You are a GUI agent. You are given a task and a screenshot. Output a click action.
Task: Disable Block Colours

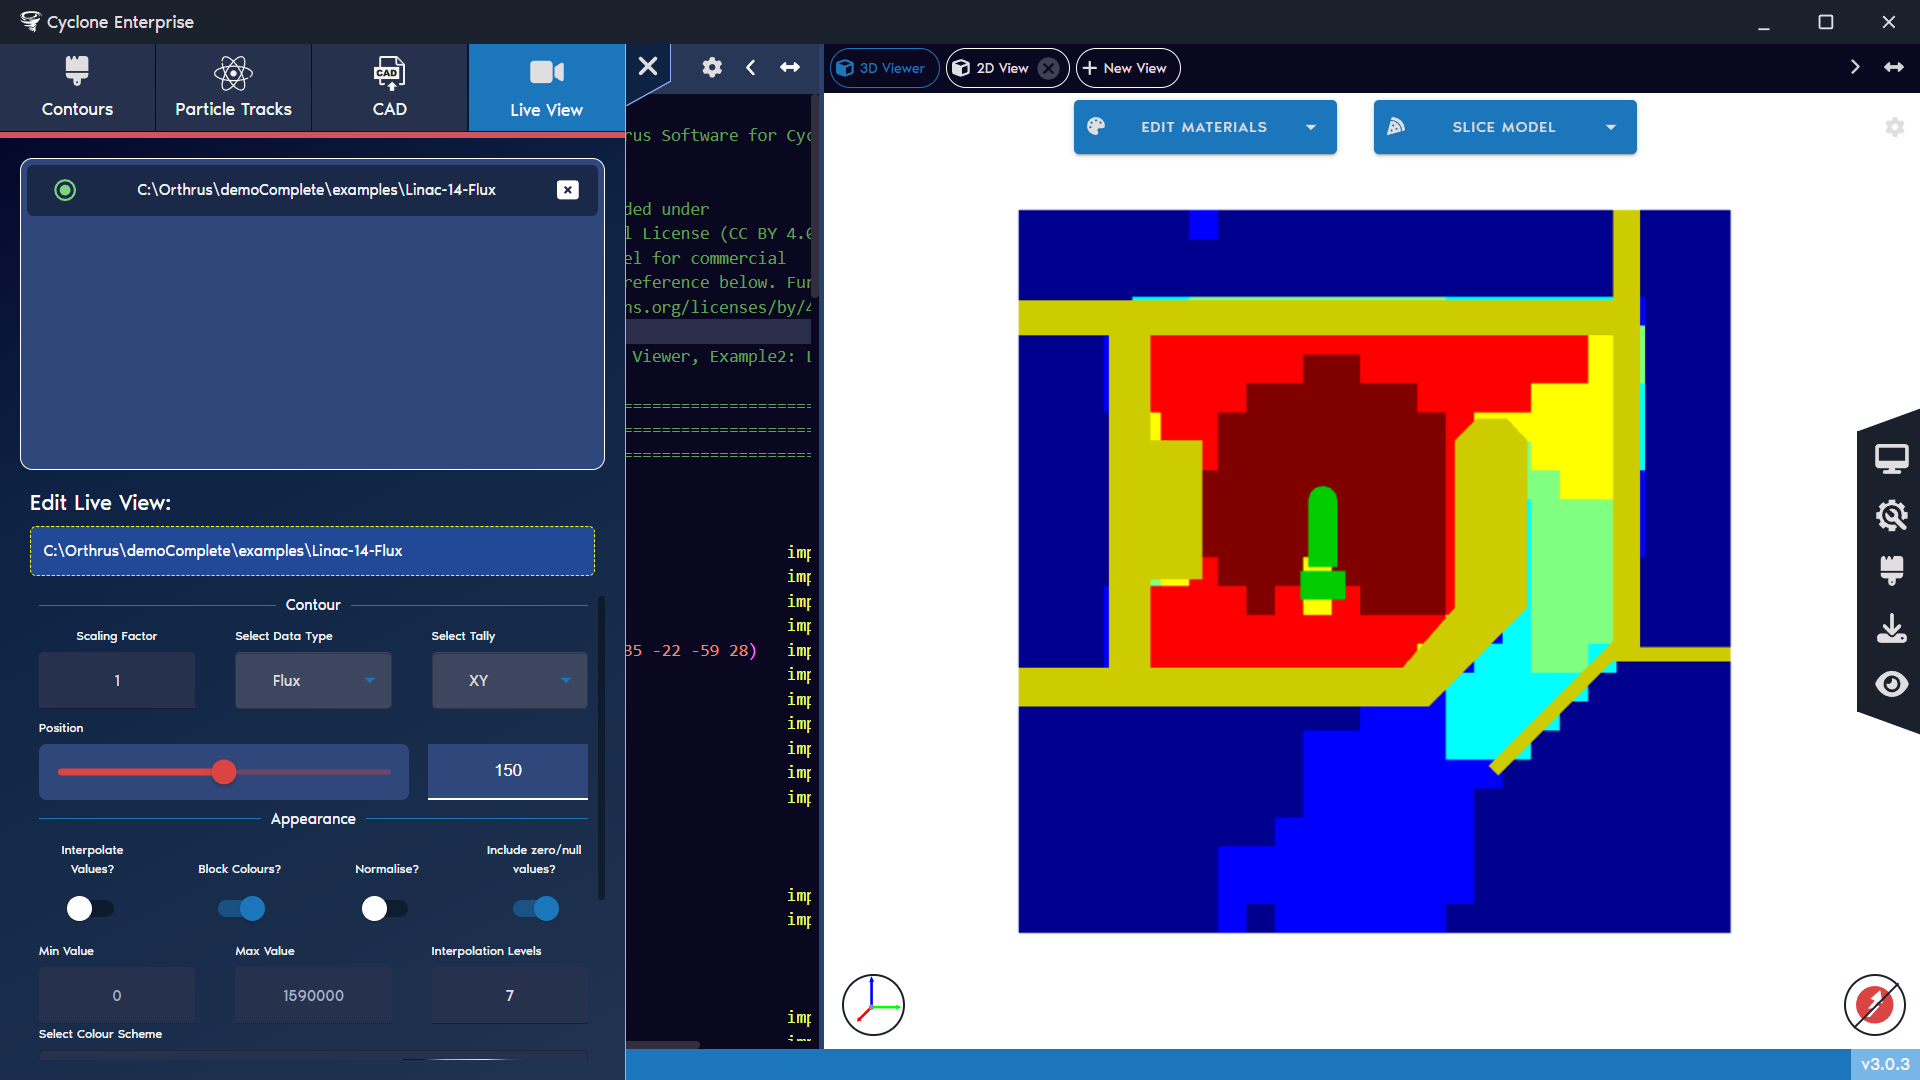(x=239, y=908)
